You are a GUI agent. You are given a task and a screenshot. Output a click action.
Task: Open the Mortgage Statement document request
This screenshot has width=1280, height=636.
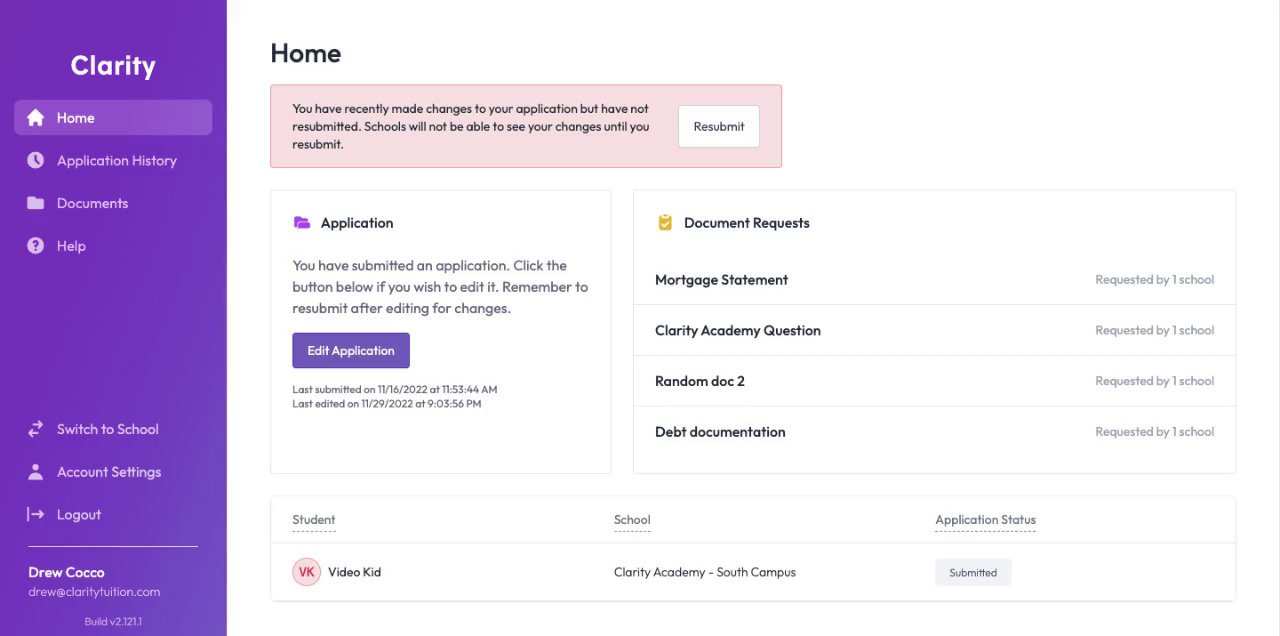721,280
